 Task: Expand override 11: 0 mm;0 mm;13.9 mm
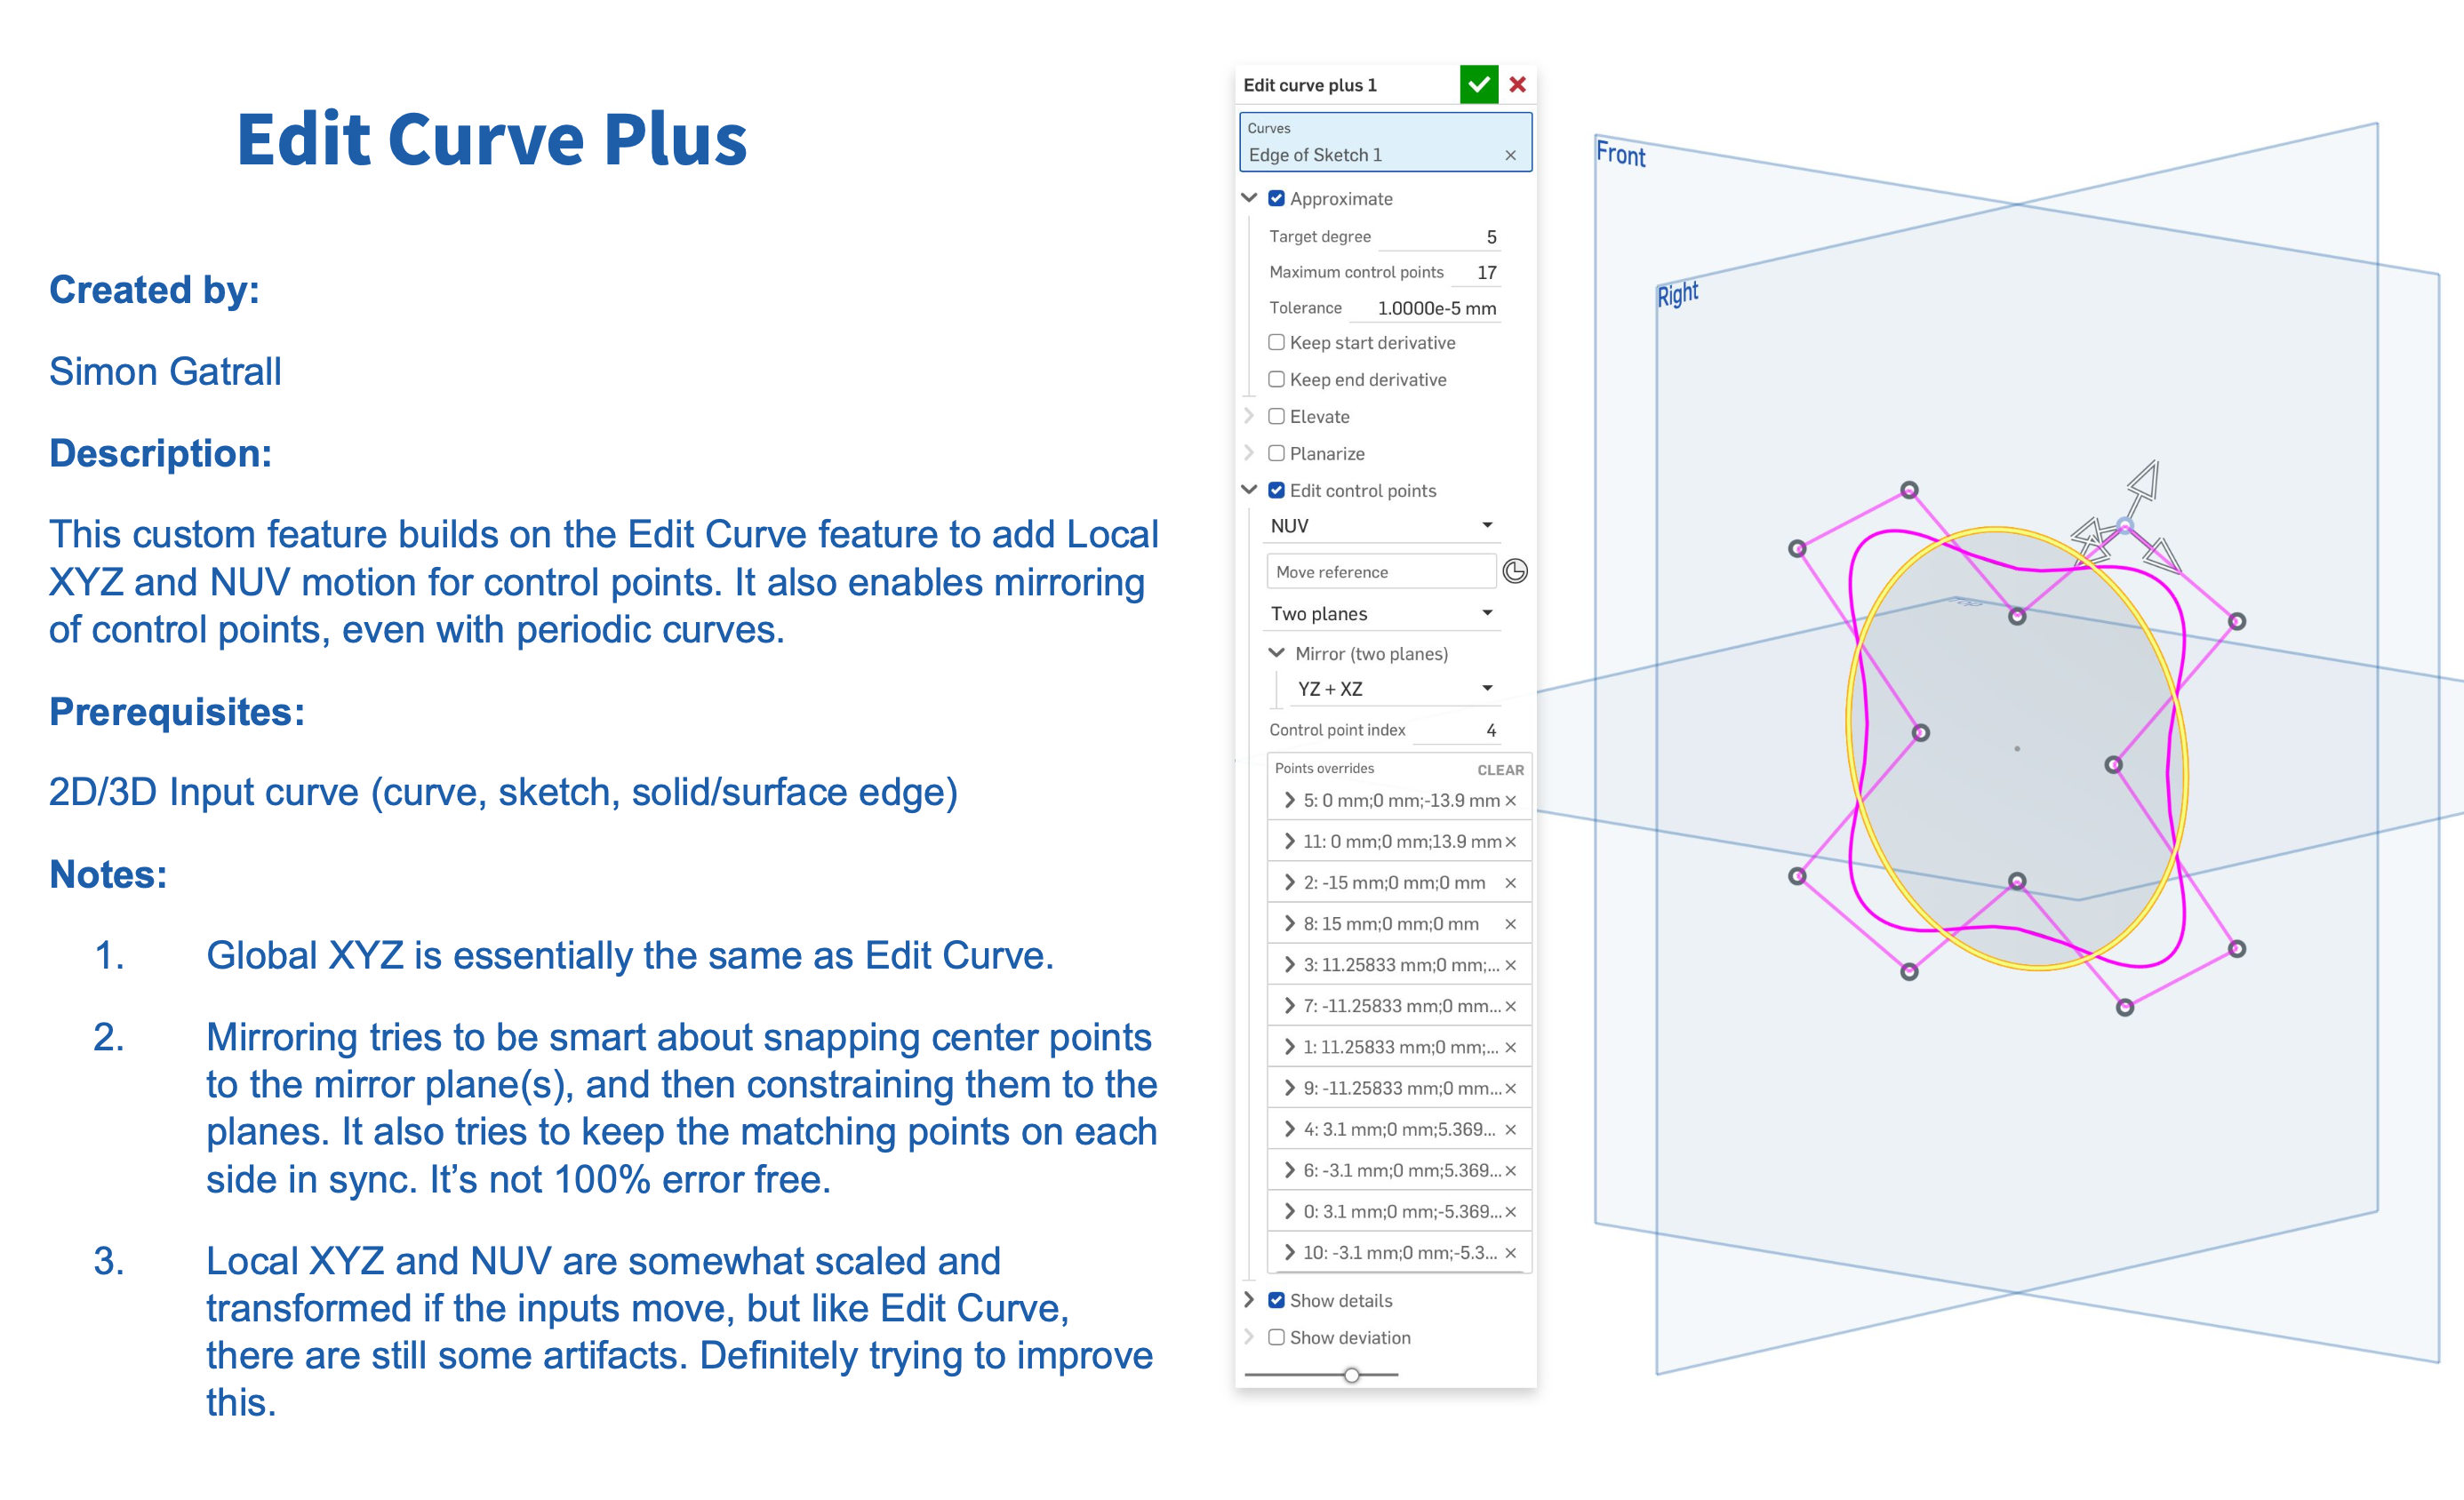1290,841
